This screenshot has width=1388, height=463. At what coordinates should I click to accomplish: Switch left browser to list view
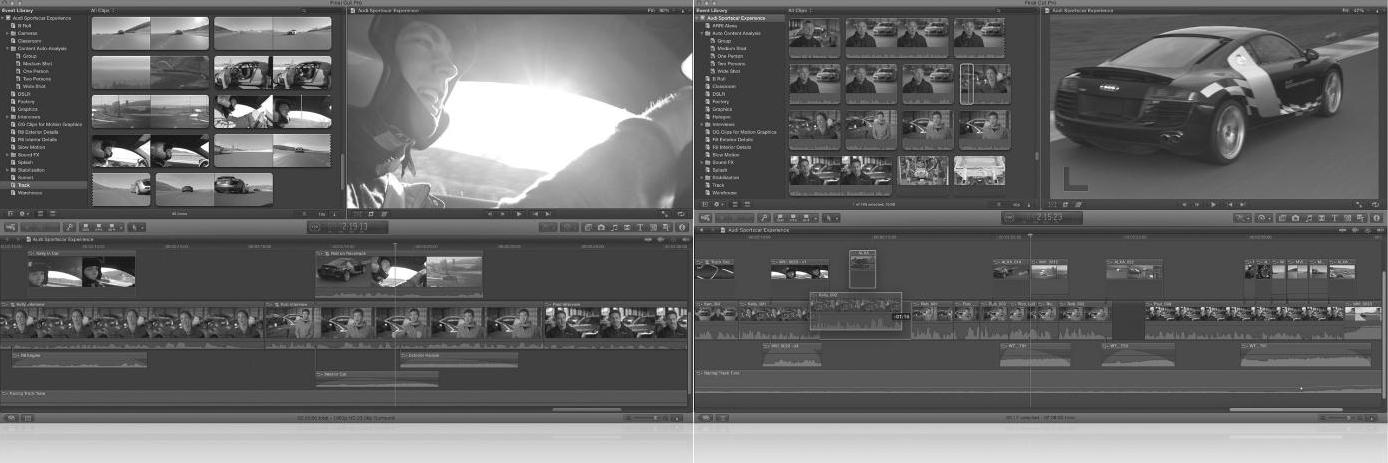(52, 213)
